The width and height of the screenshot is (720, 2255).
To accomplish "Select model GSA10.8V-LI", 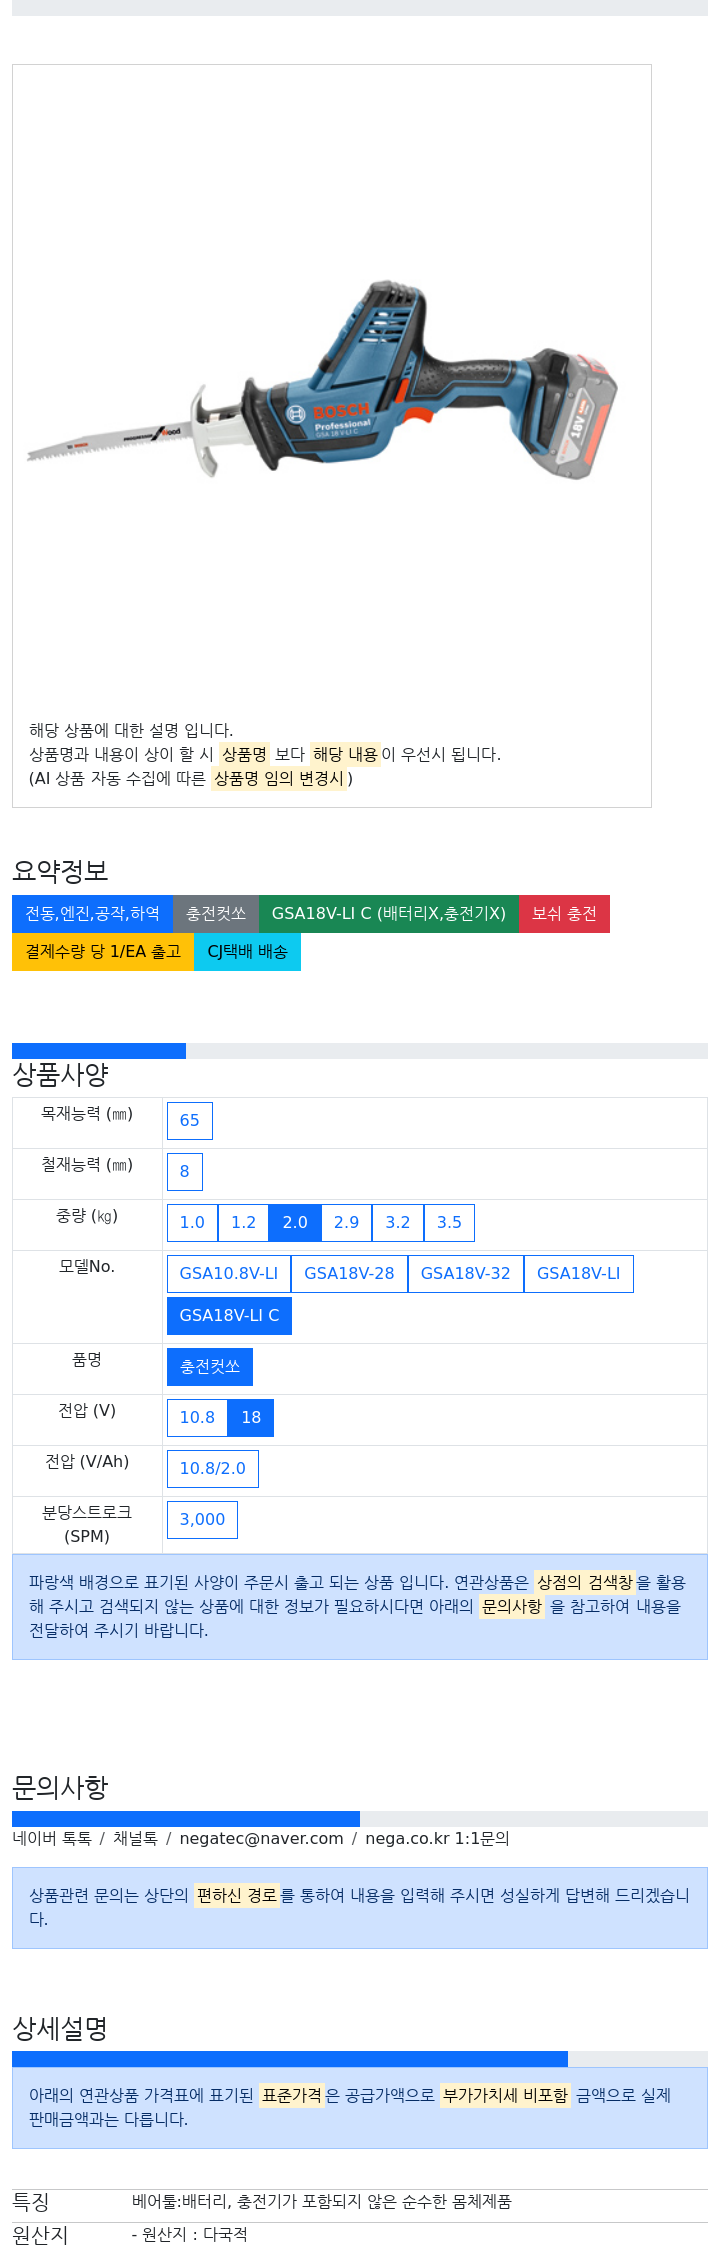I will pyautogui.click(x=229, y=1274).
